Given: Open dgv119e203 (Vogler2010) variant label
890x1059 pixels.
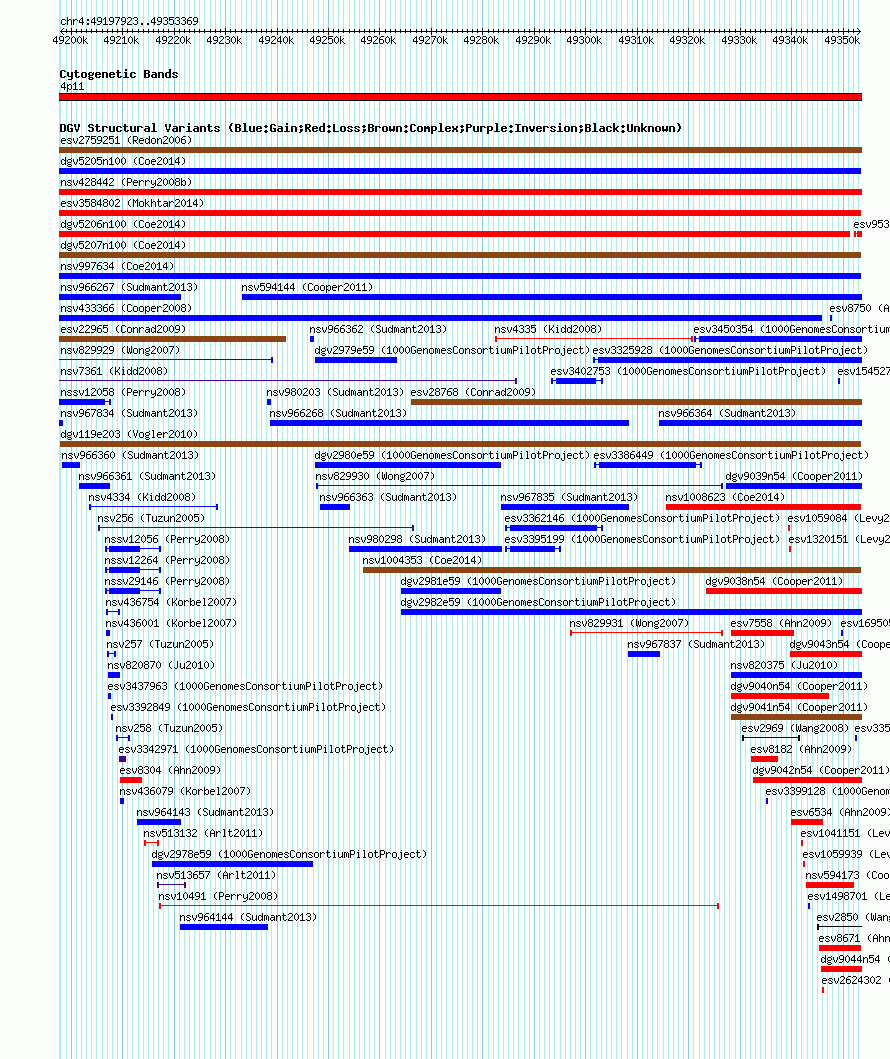Looking at the screenshot, I should (129, 434).
